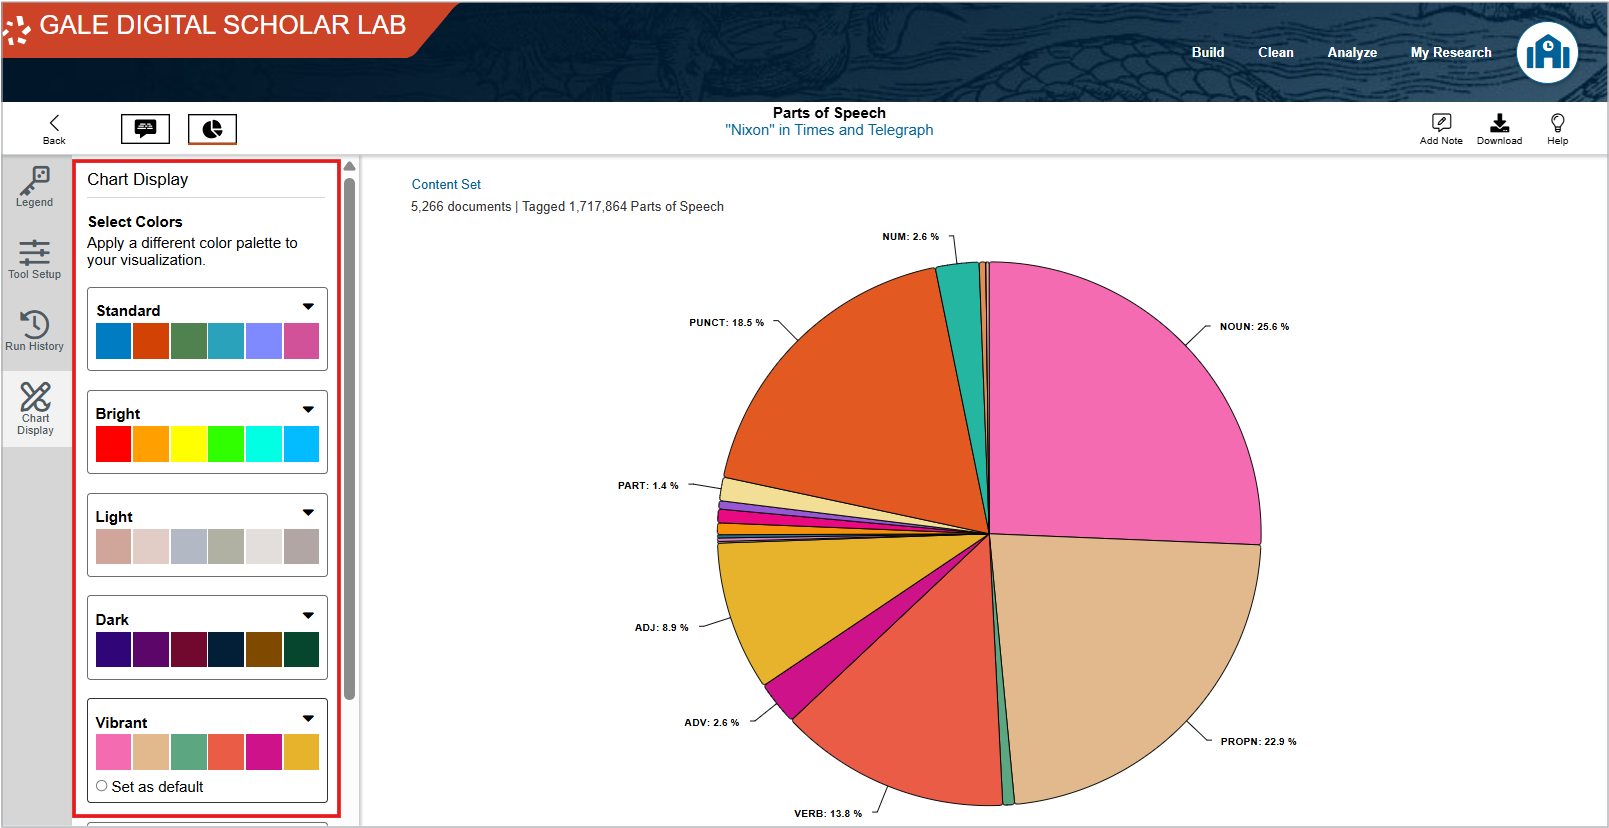Pick the red swatch in Bright palette
Viewport: 1609px width, 828px height.
114,444
